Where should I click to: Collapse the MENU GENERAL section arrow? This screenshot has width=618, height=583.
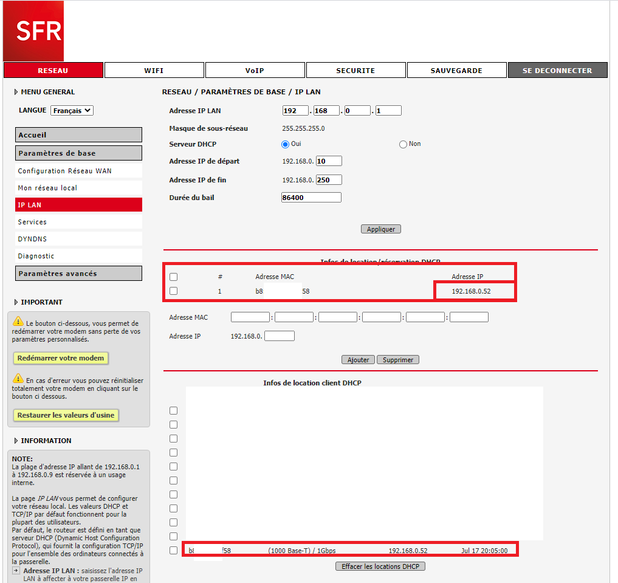tap(14, 92)
